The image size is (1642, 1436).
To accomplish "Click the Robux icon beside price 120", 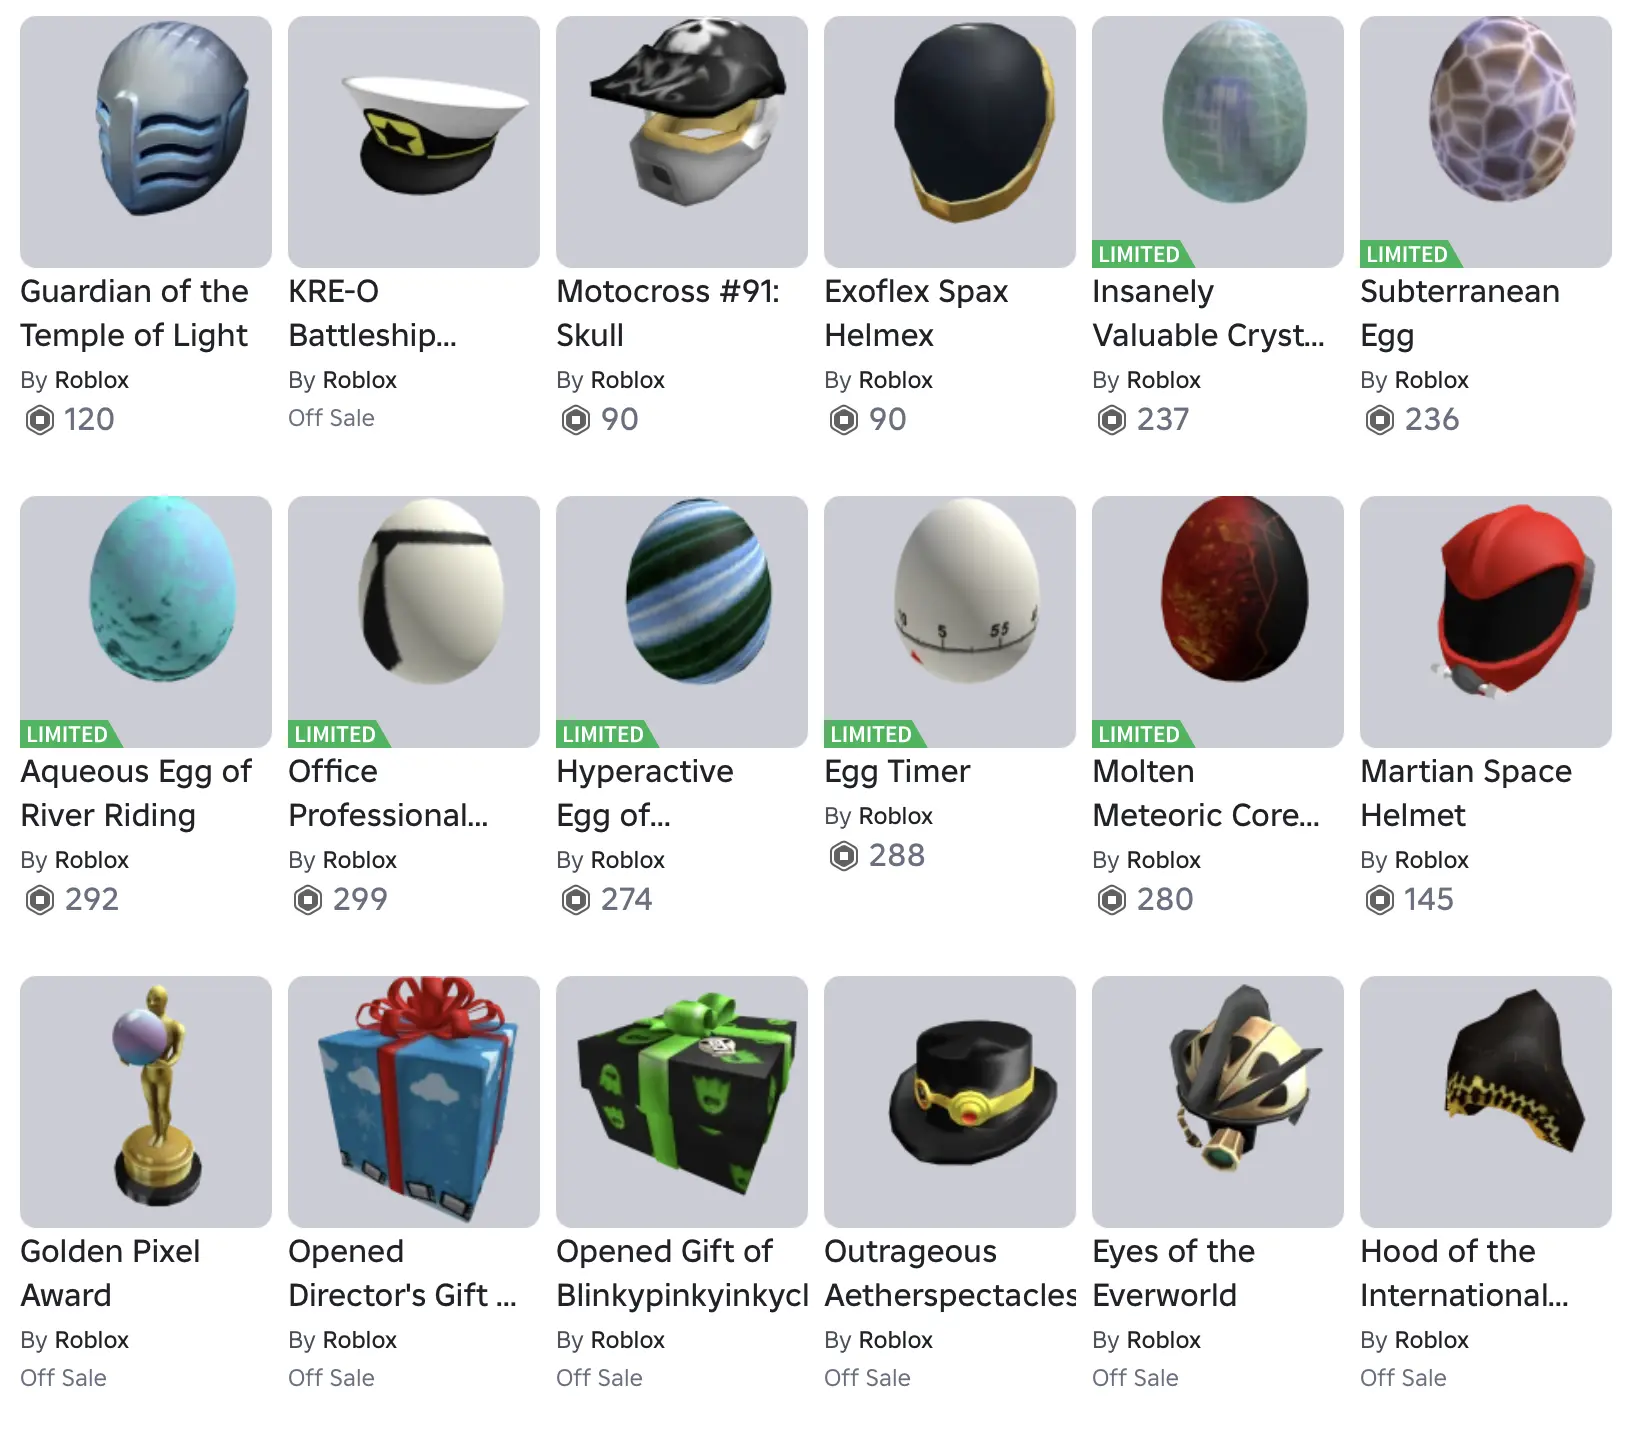I will point(39,419).
